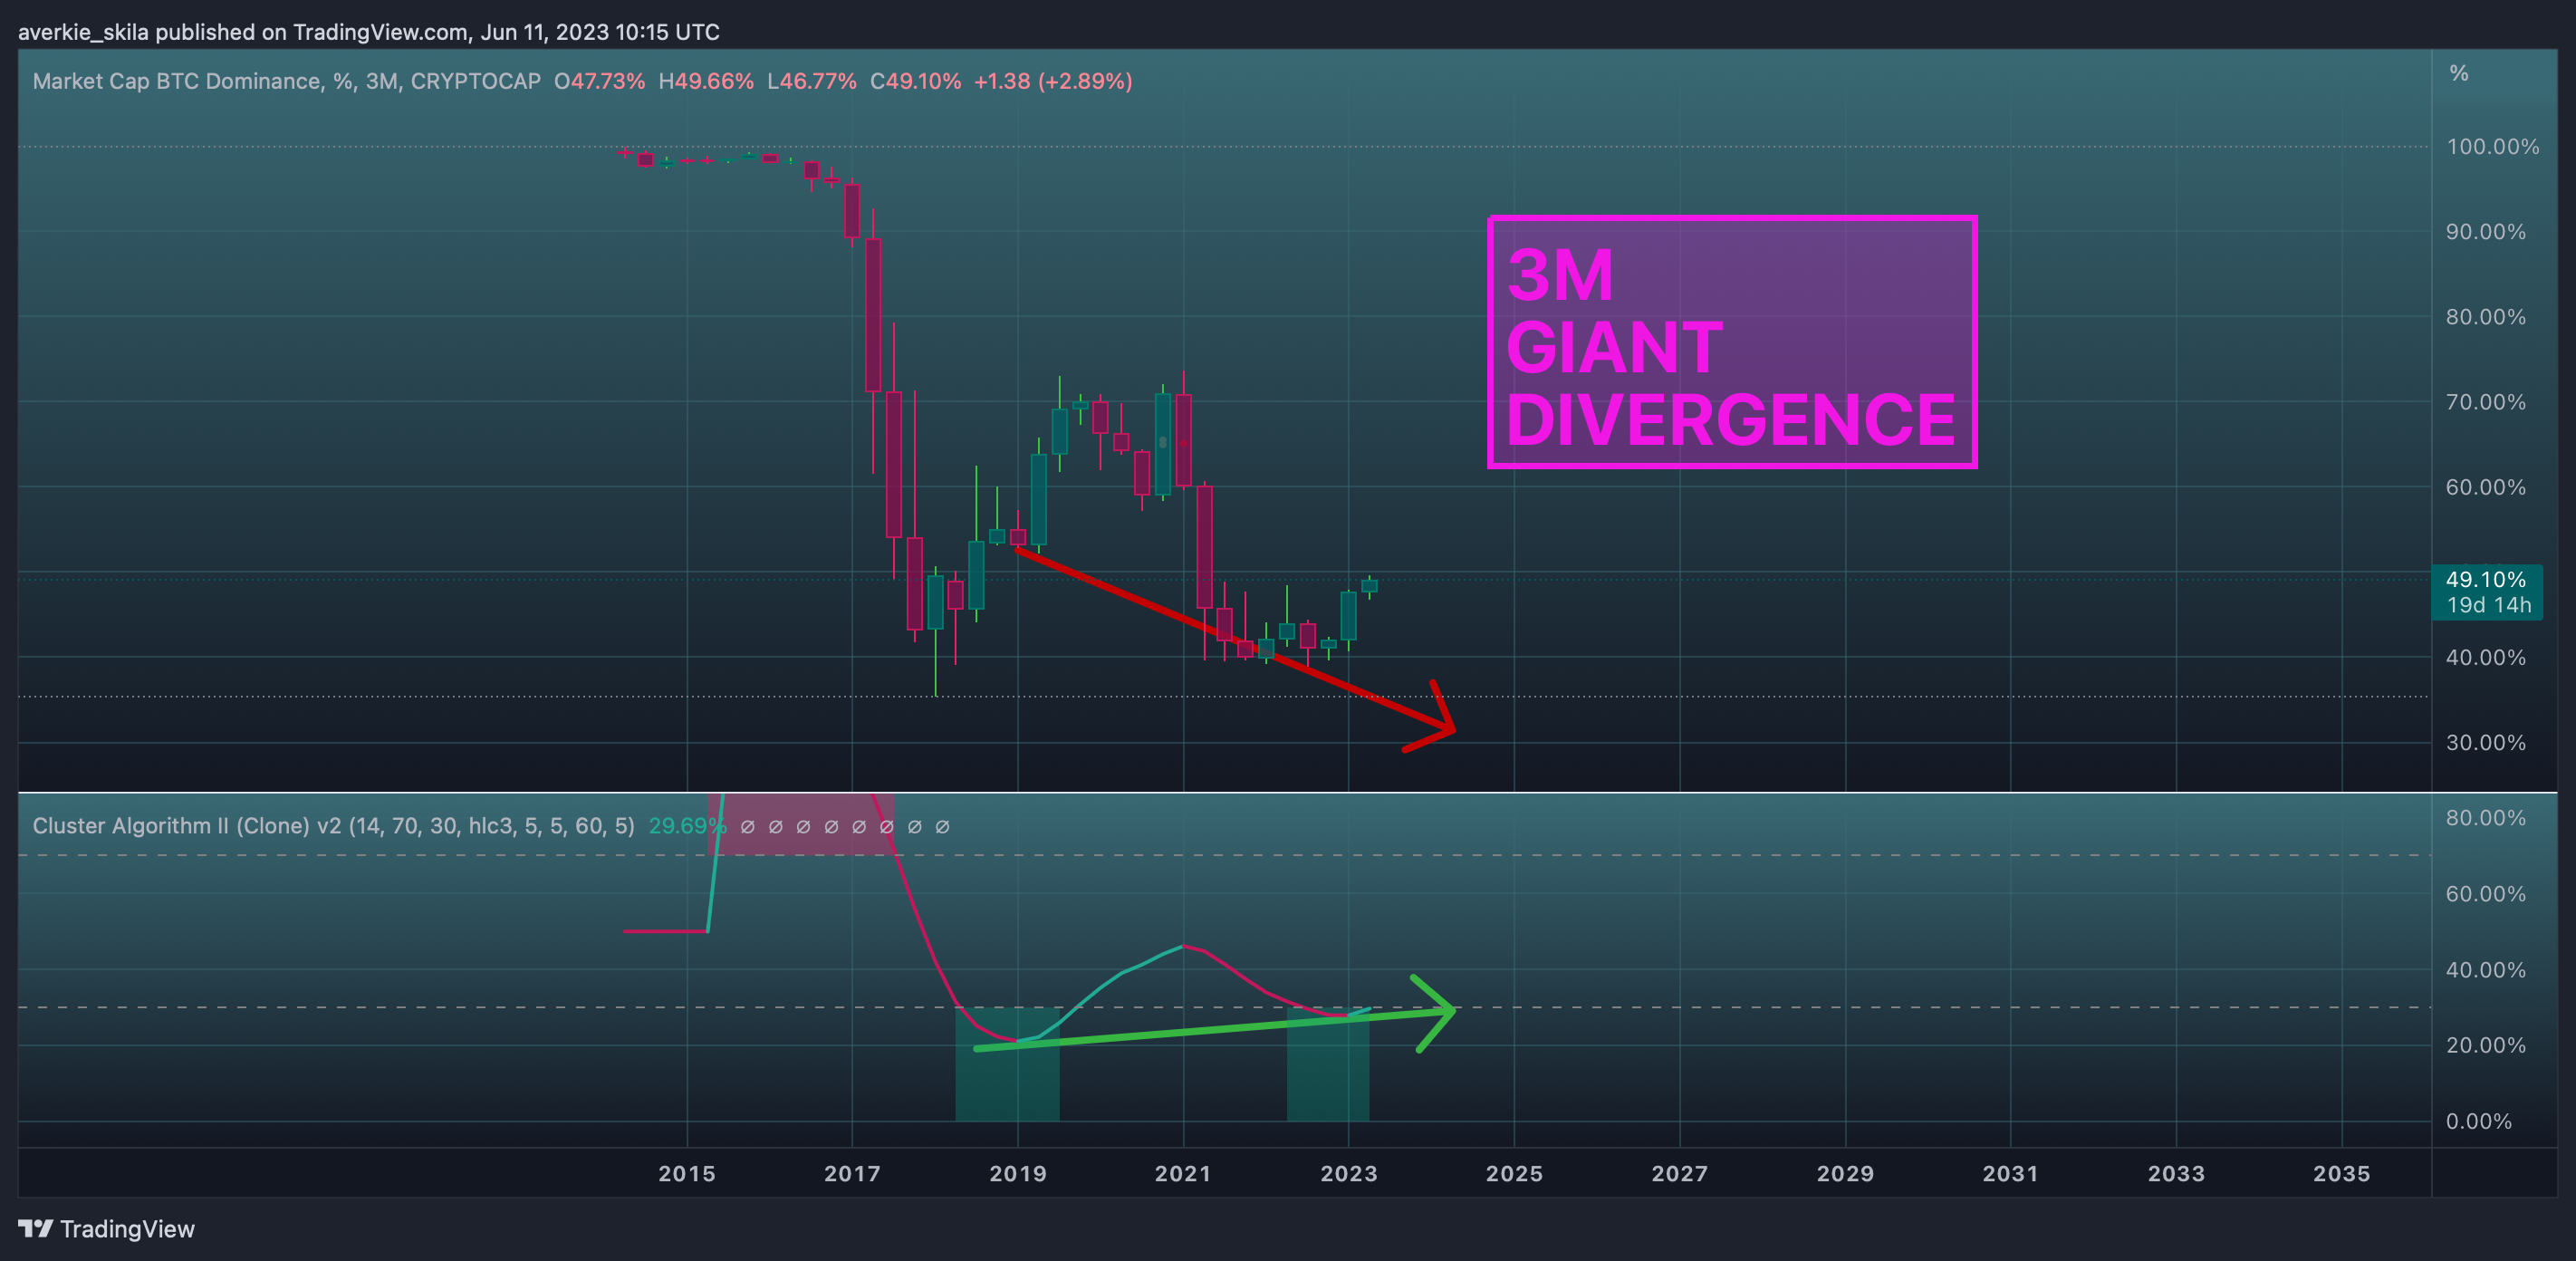Click the current price label 49.10%
2576x1261 pixels.
tap(2485, 579)
